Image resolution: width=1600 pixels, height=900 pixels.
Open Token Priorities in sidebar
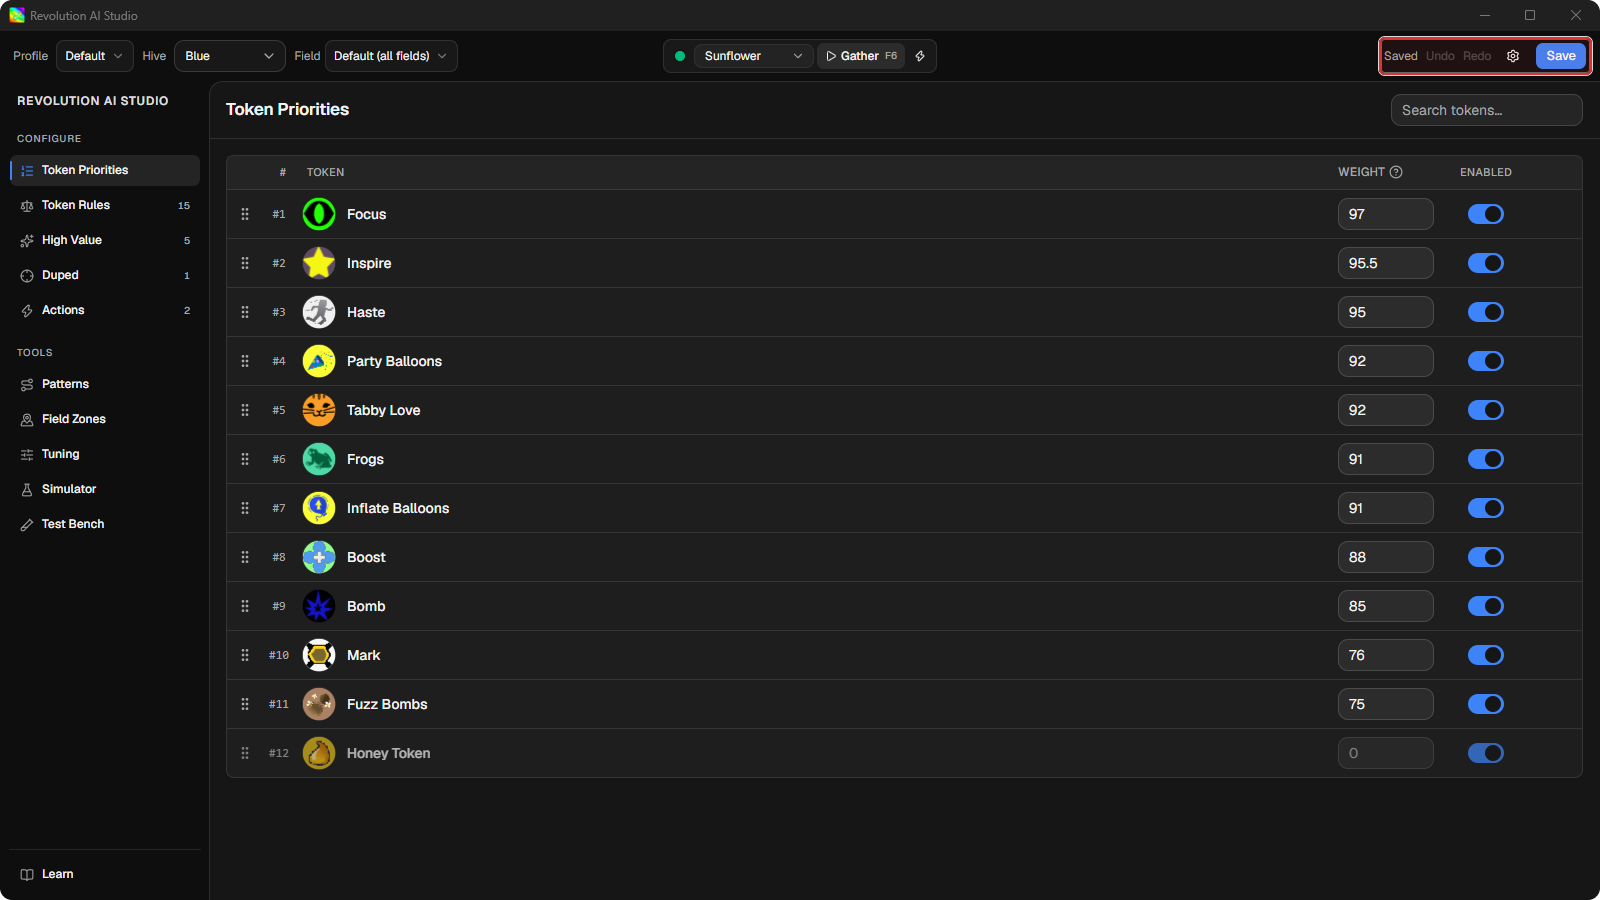point(105,170)
